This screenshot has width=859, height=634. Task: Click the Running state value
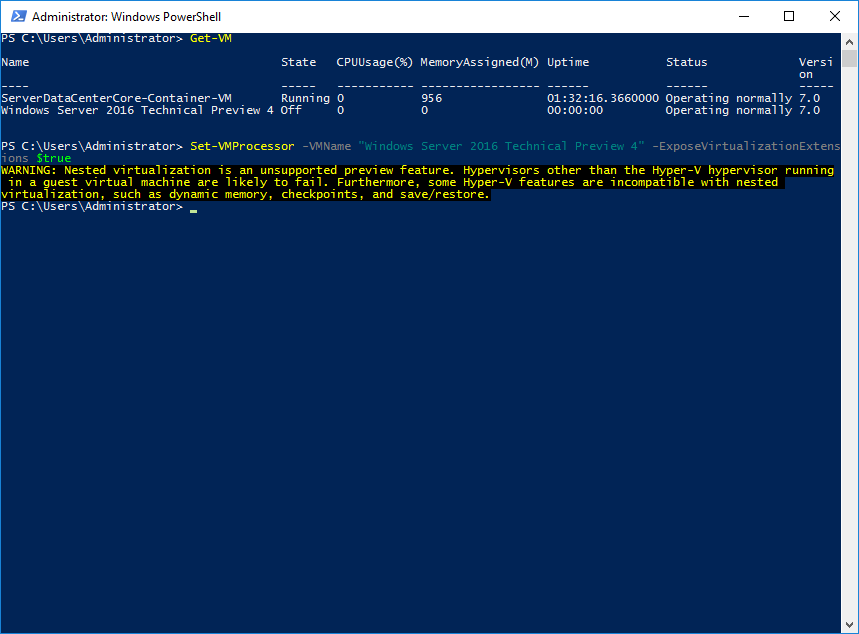pos(304,98)
